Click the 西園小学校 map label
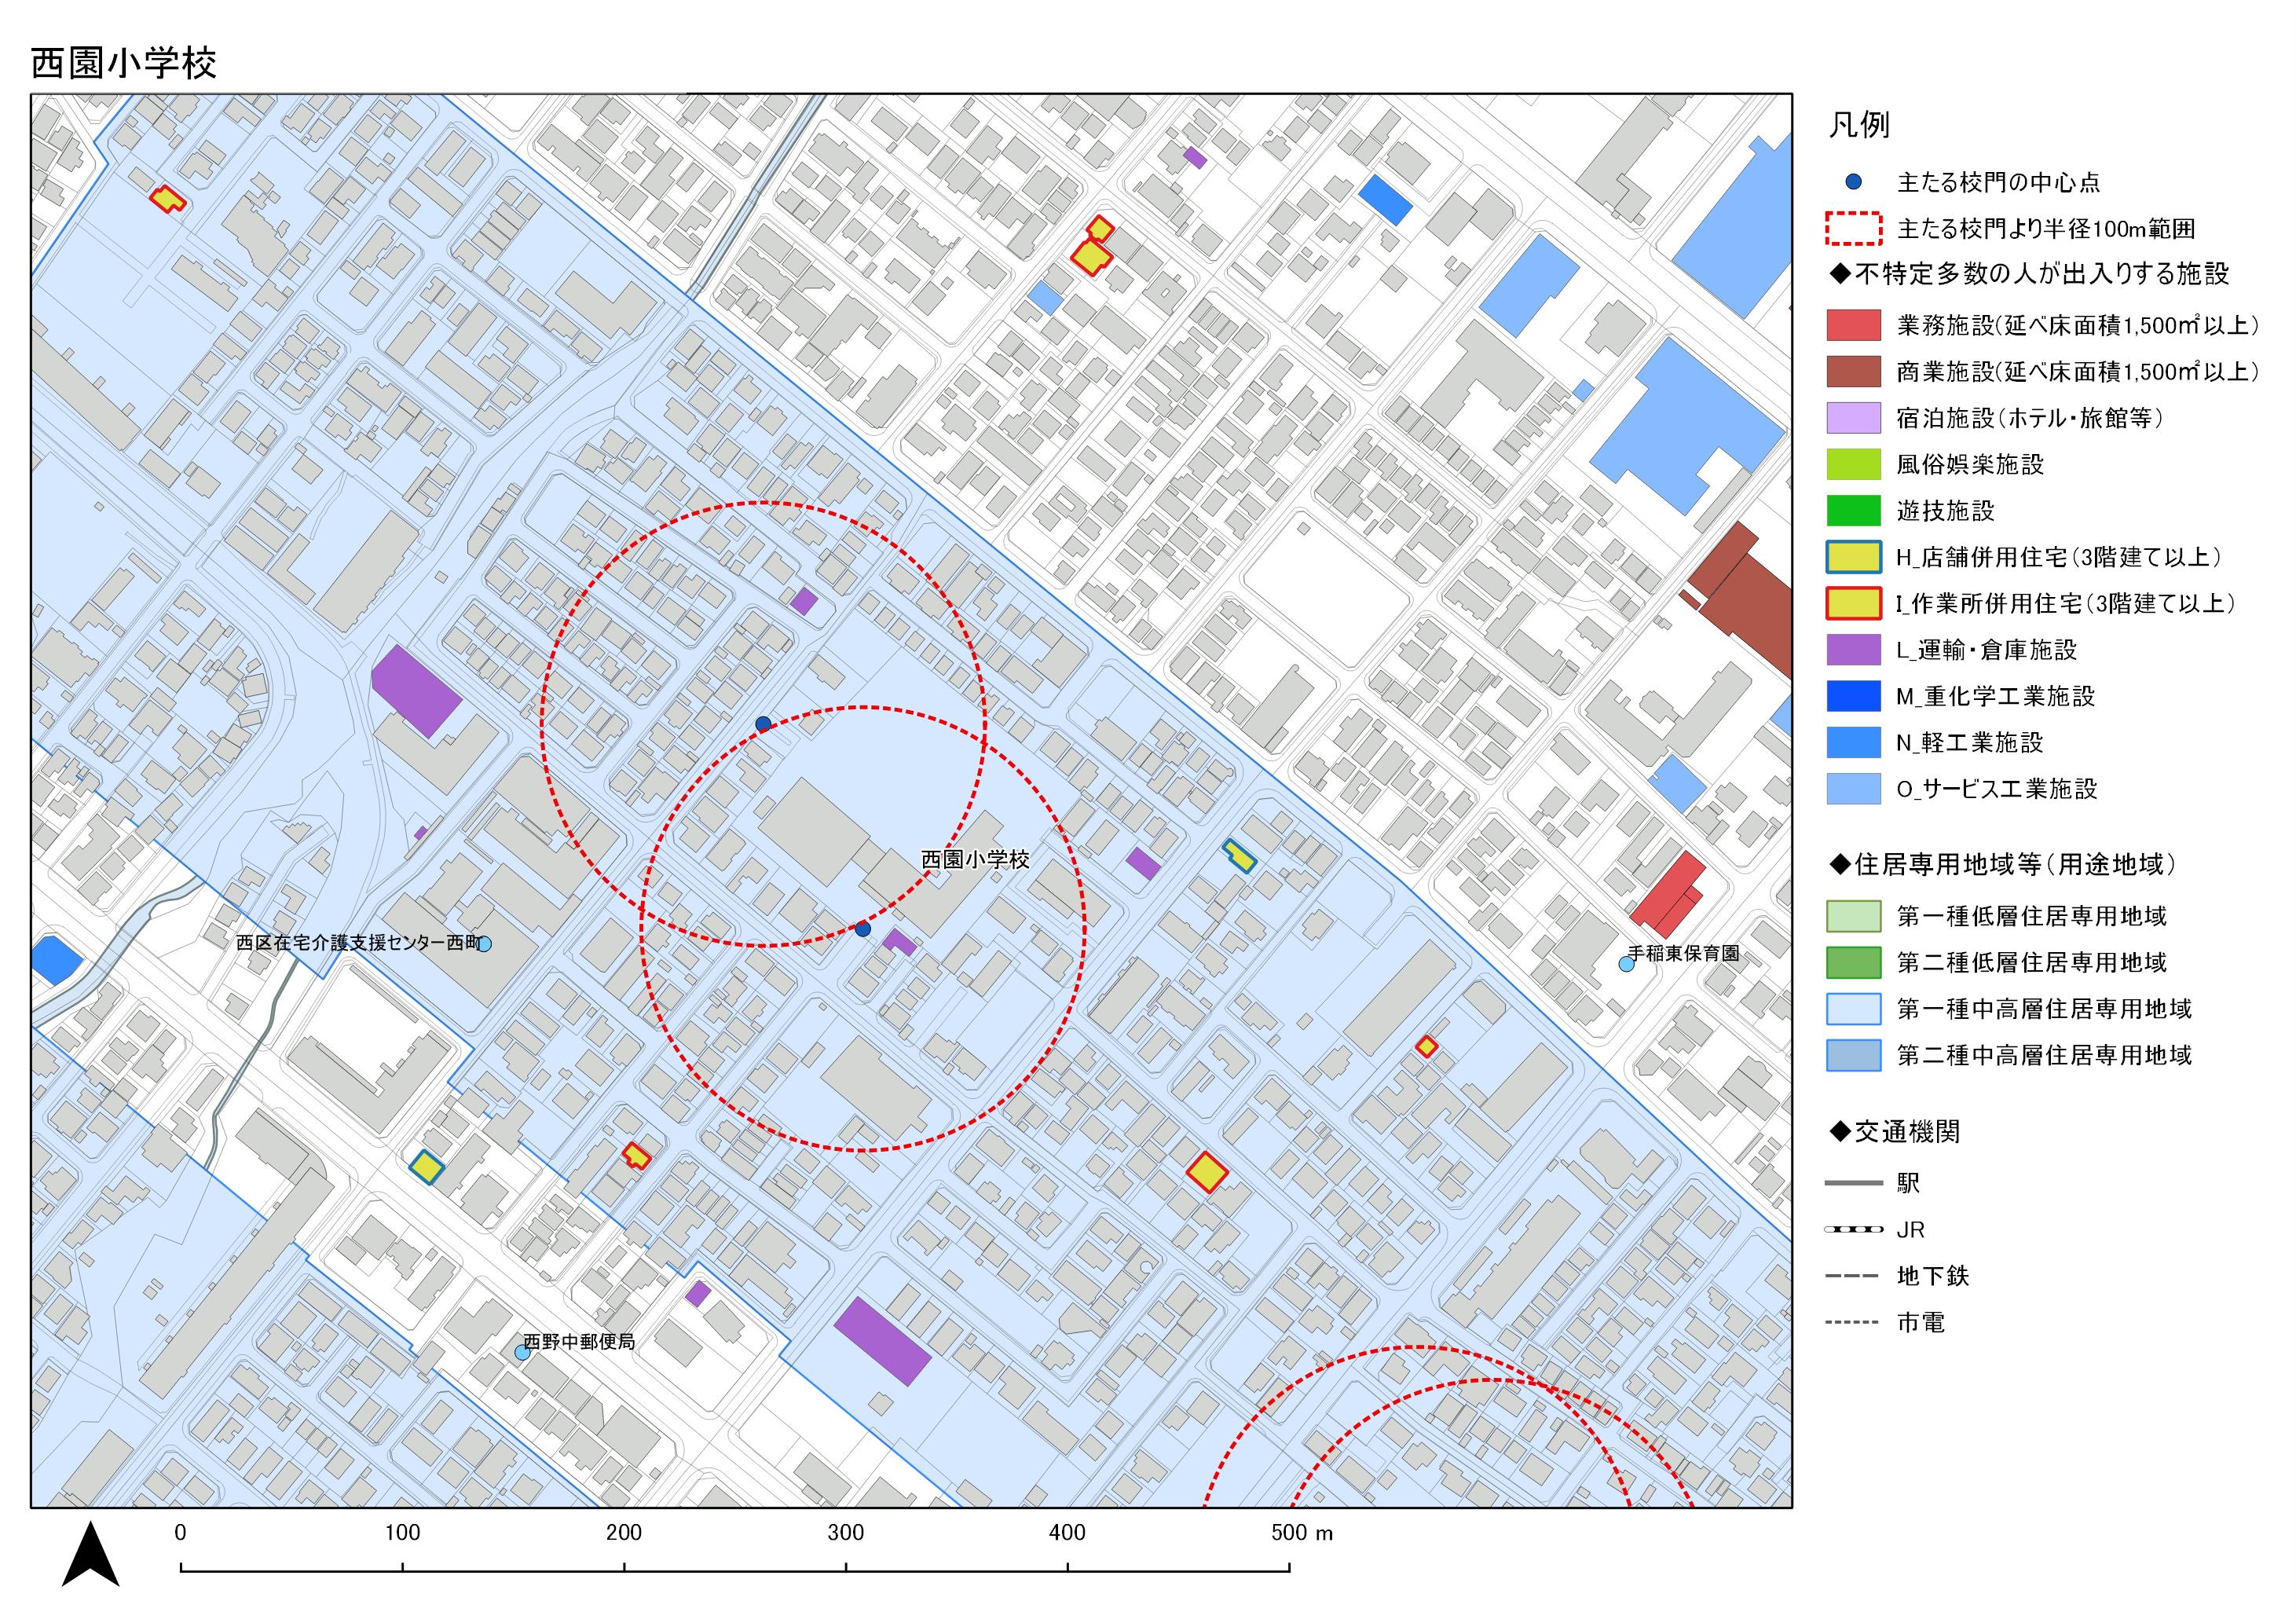This screenshot has width=2296, height=1623. 975,860
